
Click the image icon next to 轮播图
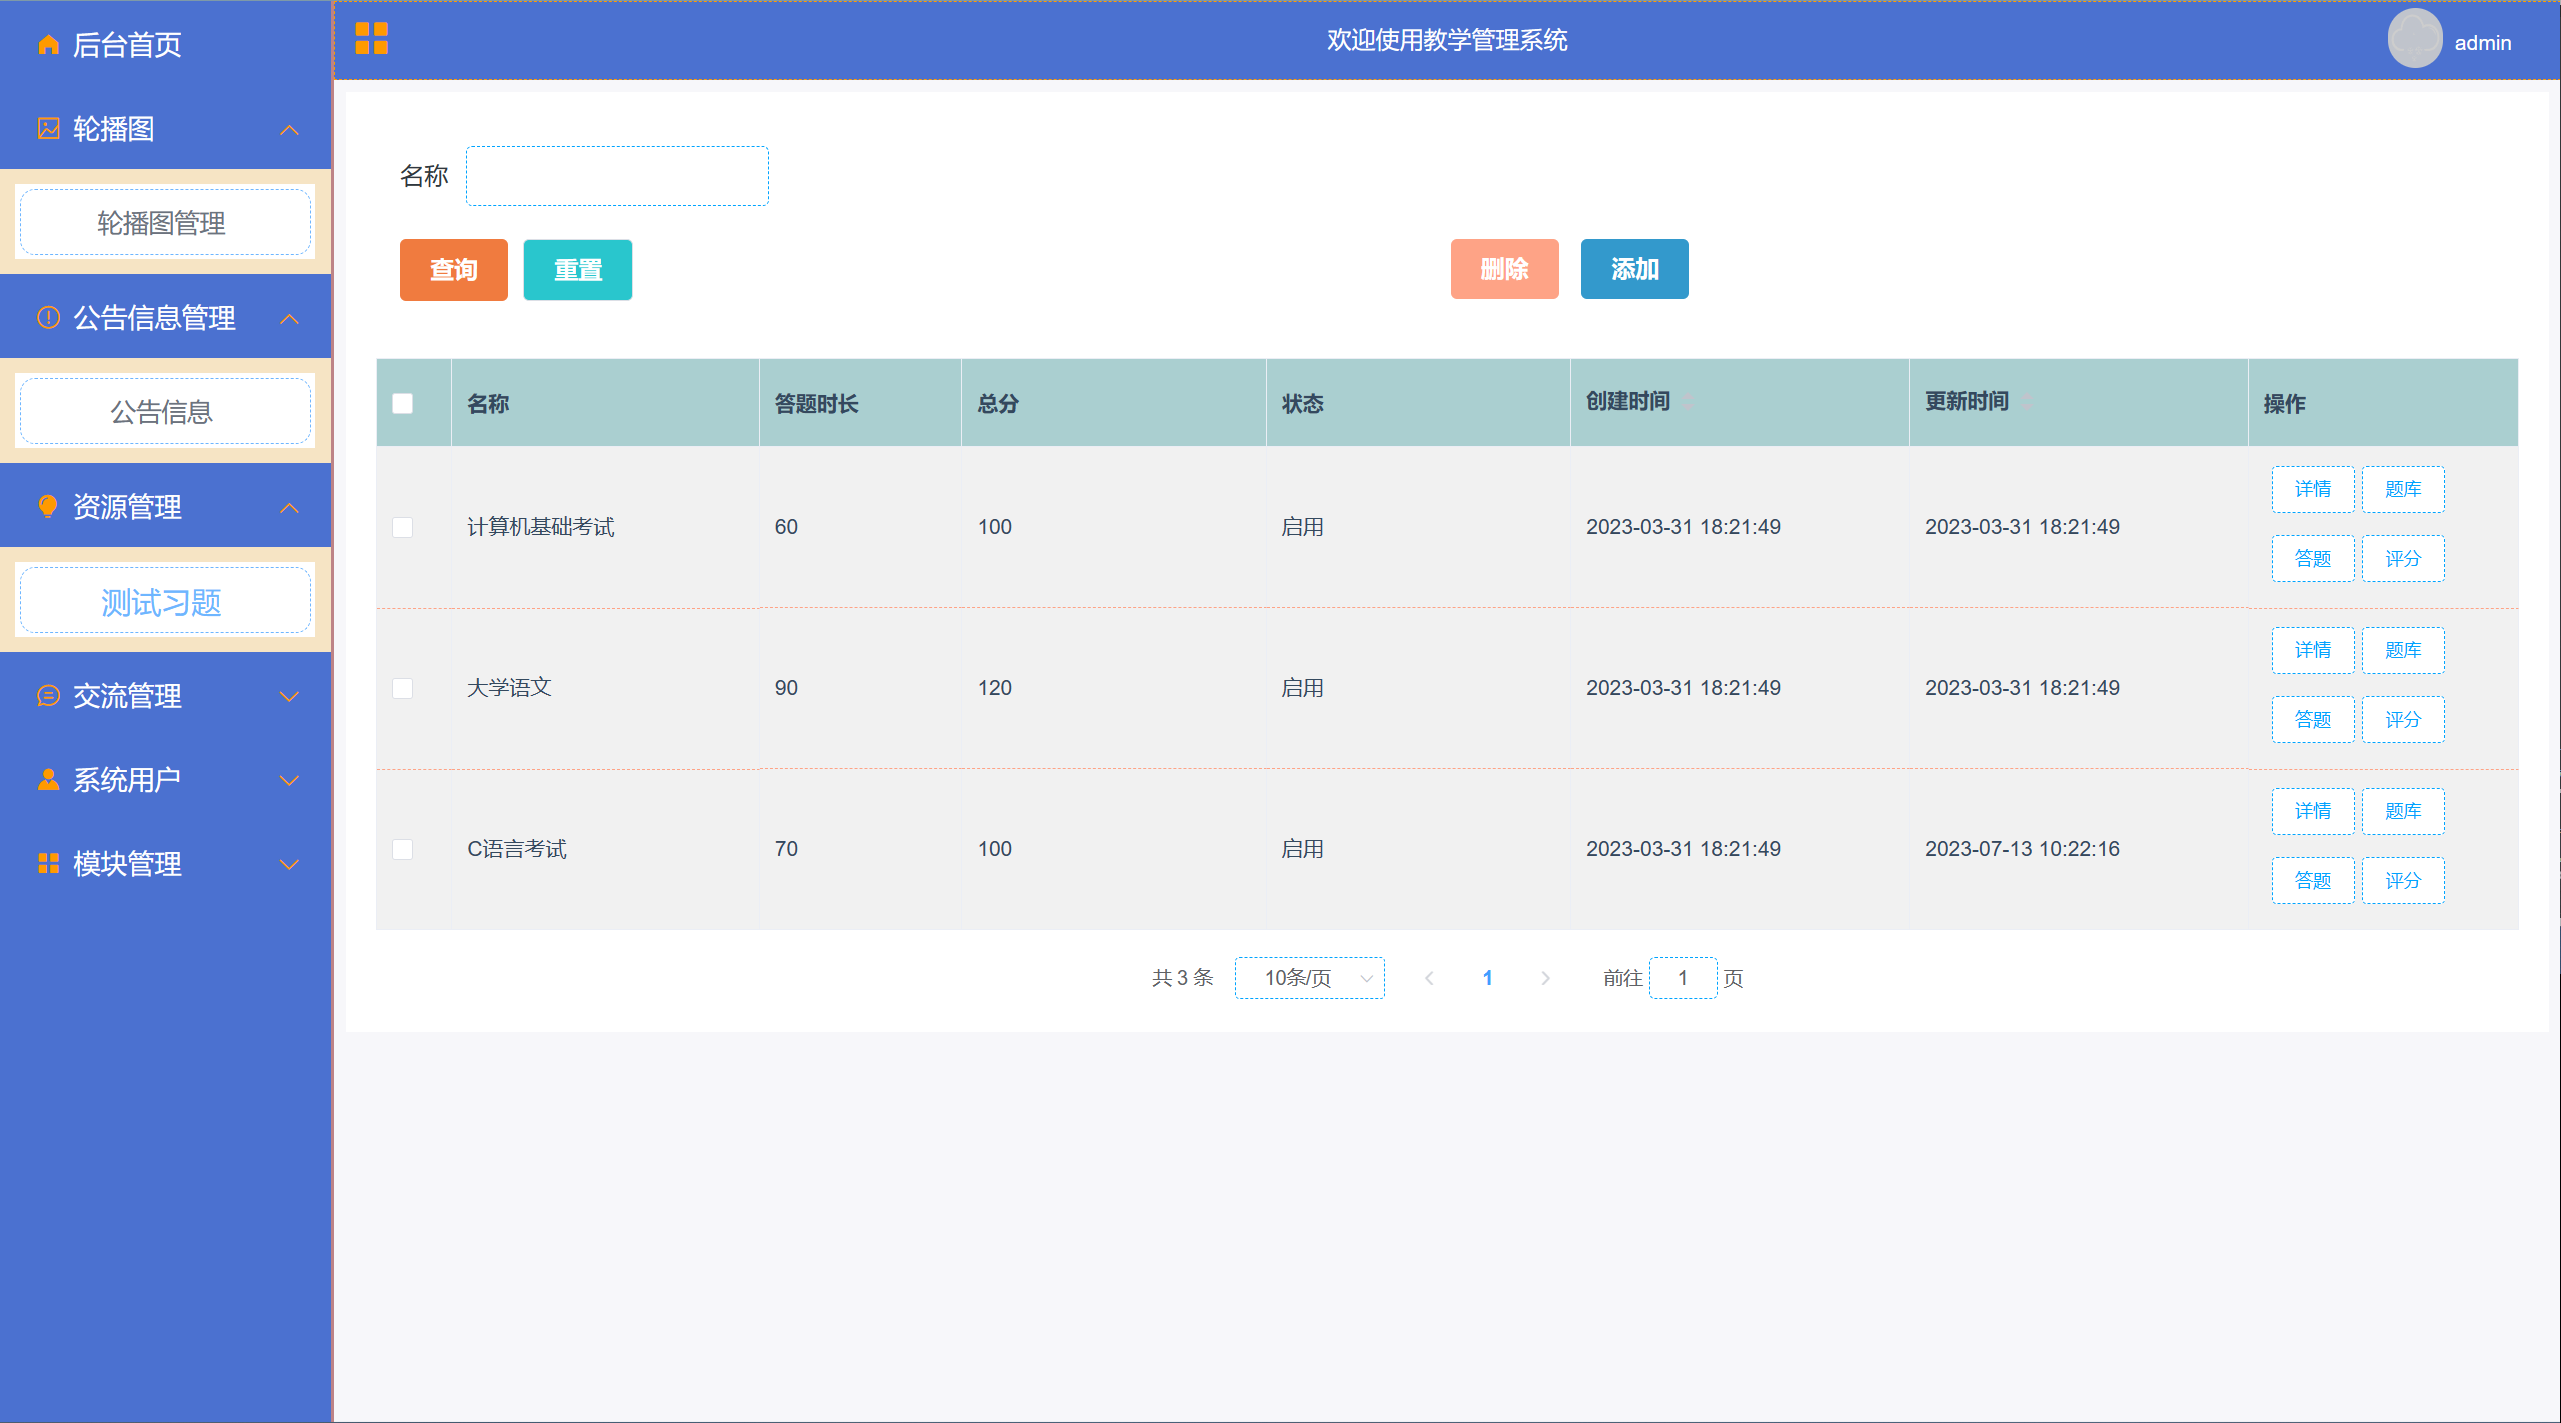pos(48,128)
